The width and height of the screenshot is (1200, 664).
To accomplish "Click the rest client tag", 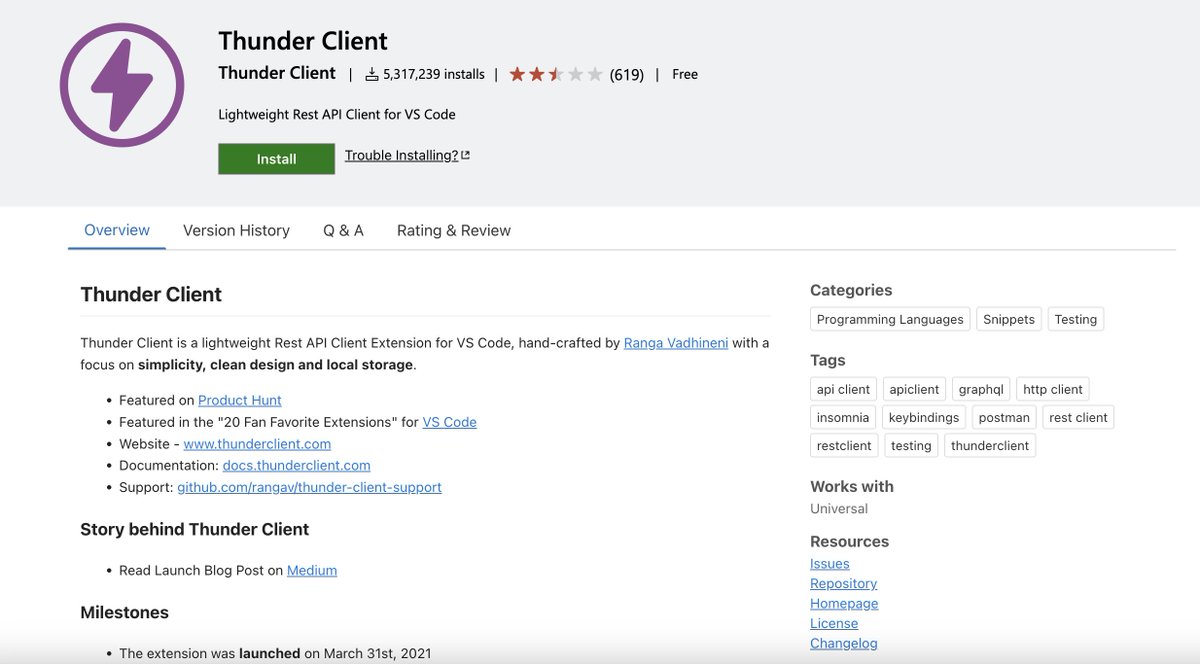I will [x=1078, y=417].
